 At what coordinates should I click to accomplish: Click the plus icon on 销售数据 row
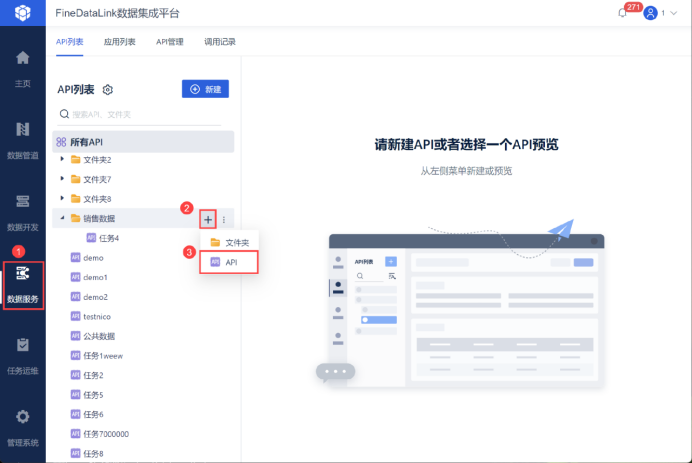click(208, 219)
